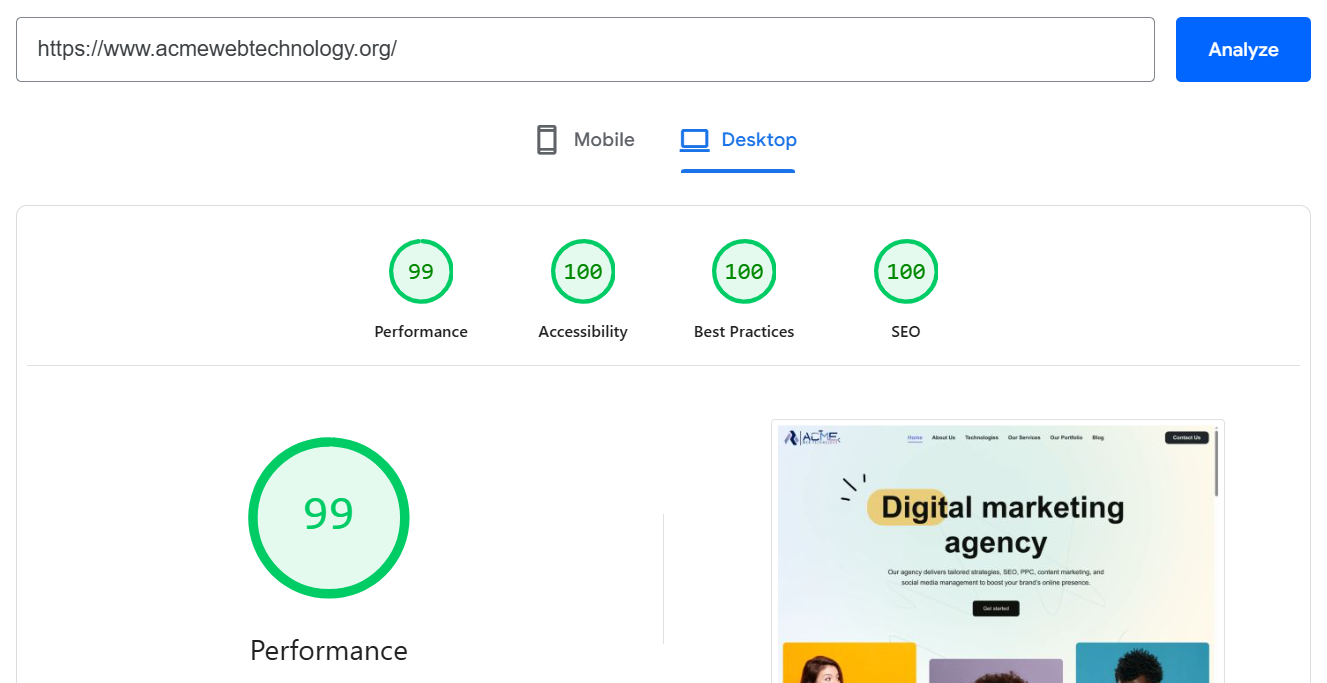Click the Accessibility score circle showing 100
The height and width of the screenshot is (683, 1327).
point(583,271)
